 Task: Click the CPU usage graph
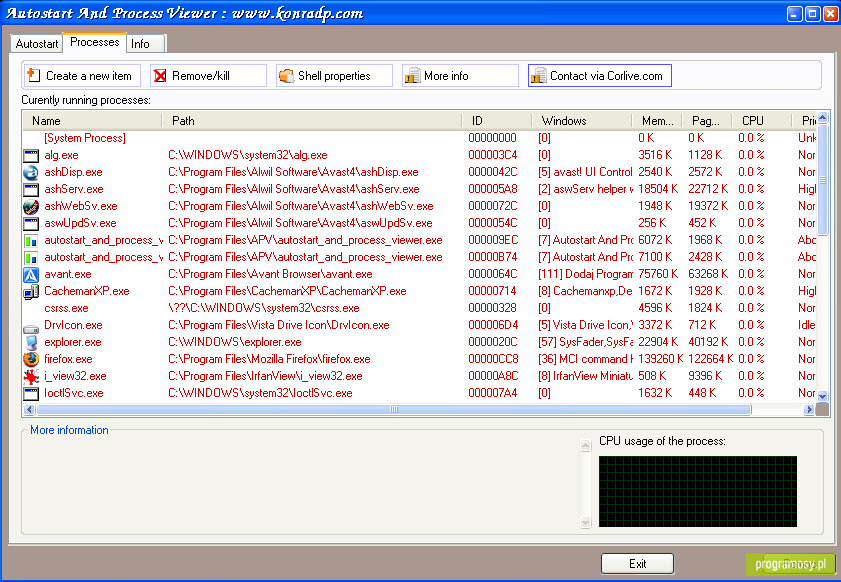point(698,491)
